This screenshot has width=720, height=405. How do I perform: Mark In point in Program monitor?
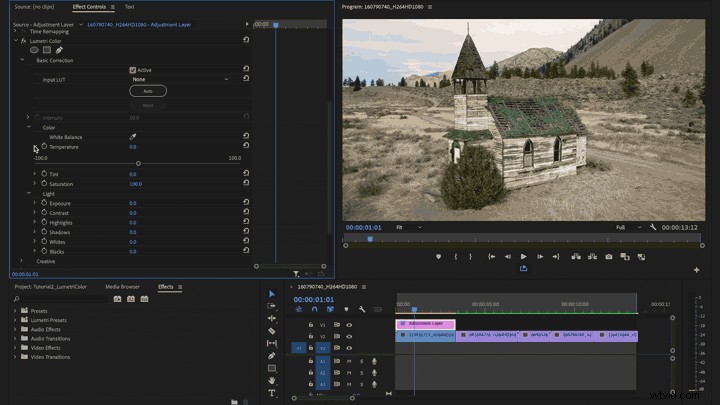456,257
